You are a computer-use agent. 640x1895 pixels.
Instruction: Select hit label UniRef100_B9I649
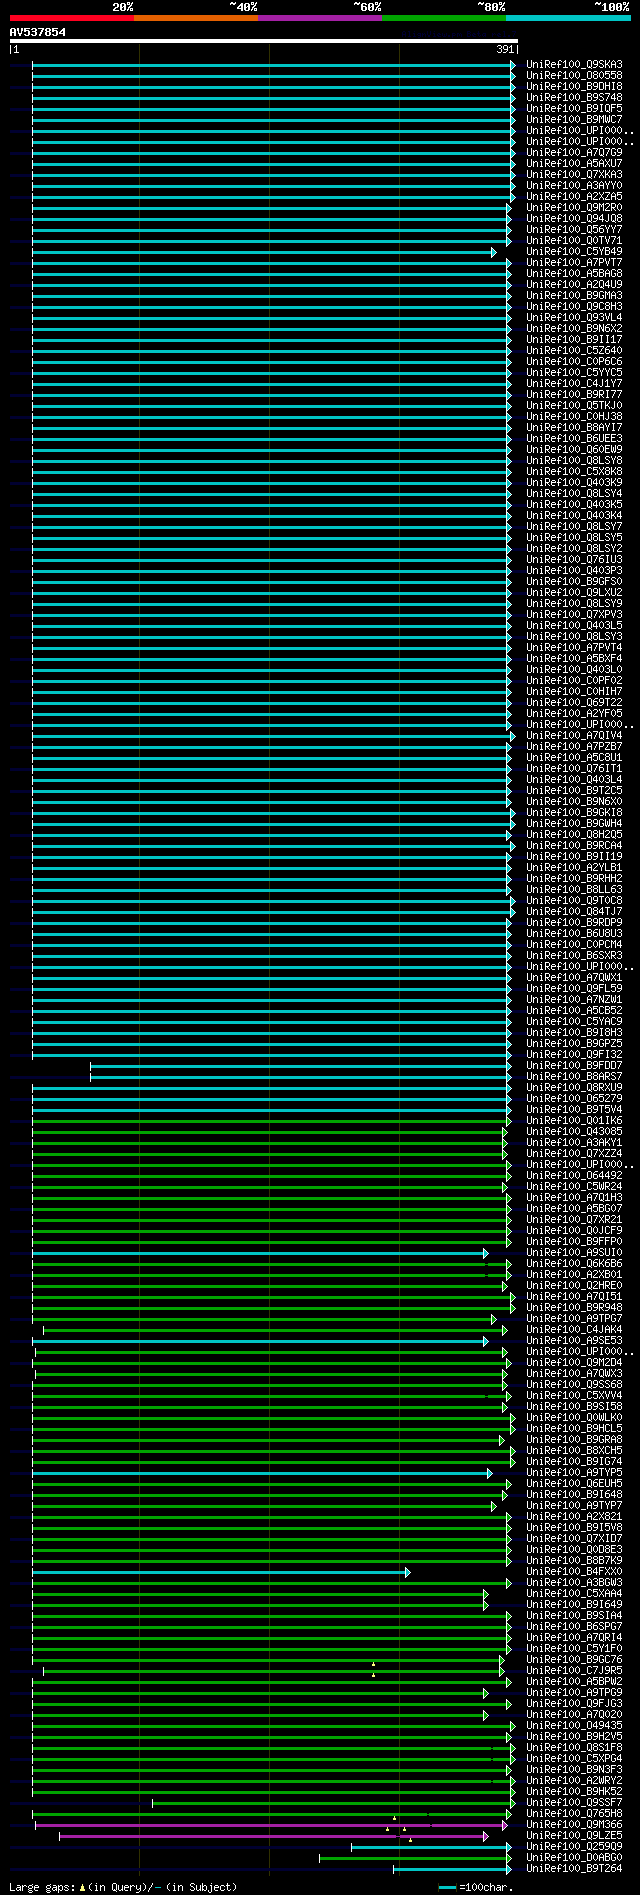(574, 1605)
